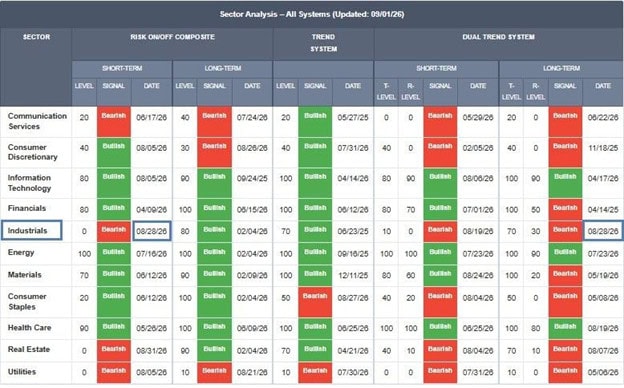This screenshot has width=624, height=388.
Task: Select the Utilities sector name
Action: 22,372
